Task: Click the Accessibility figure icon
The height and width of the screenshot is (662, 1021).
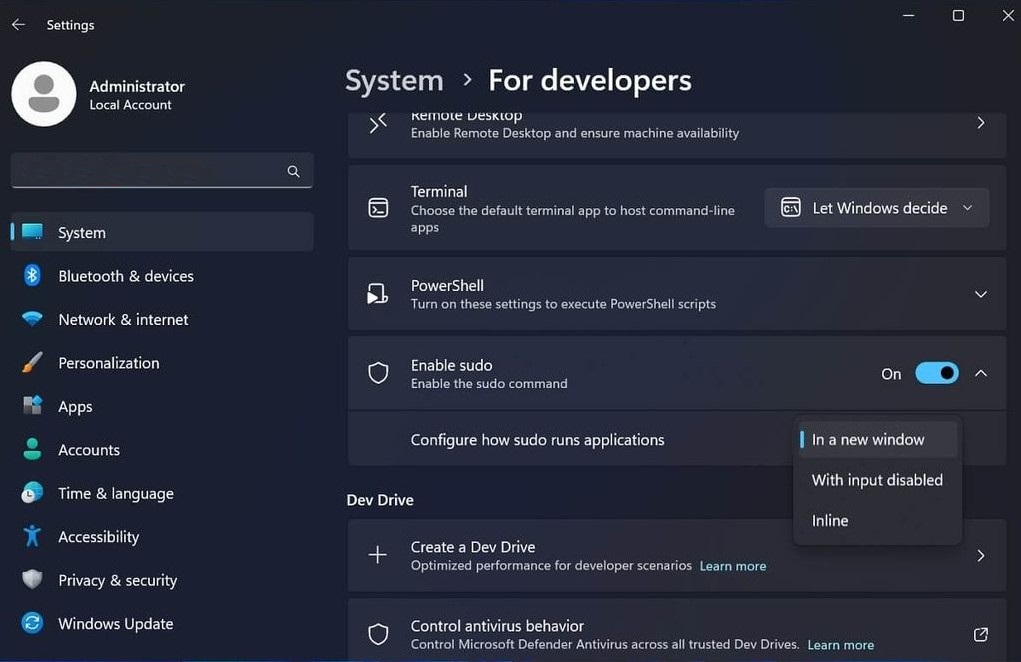Action: 32,536
